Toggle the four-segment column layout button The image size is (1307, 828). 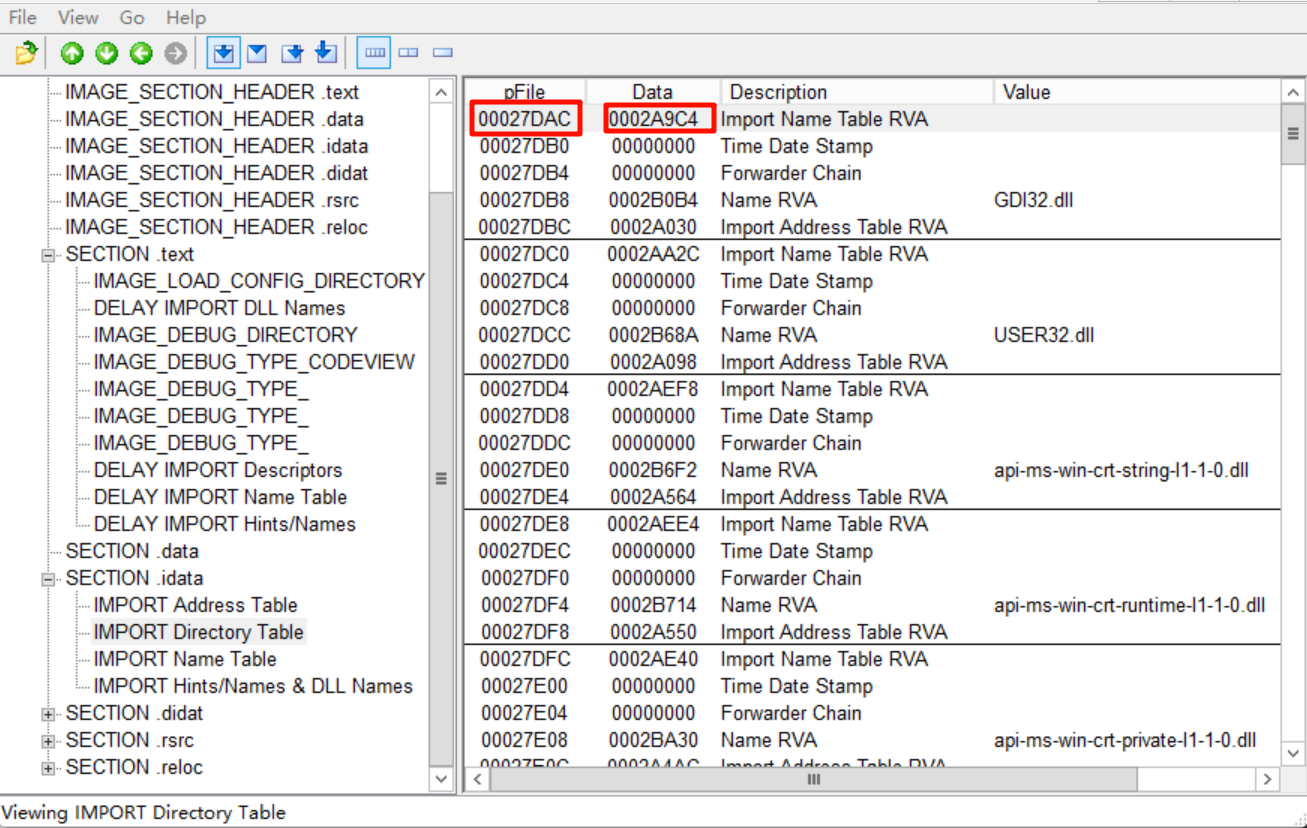pyautogui.click(x=375, y=53)
